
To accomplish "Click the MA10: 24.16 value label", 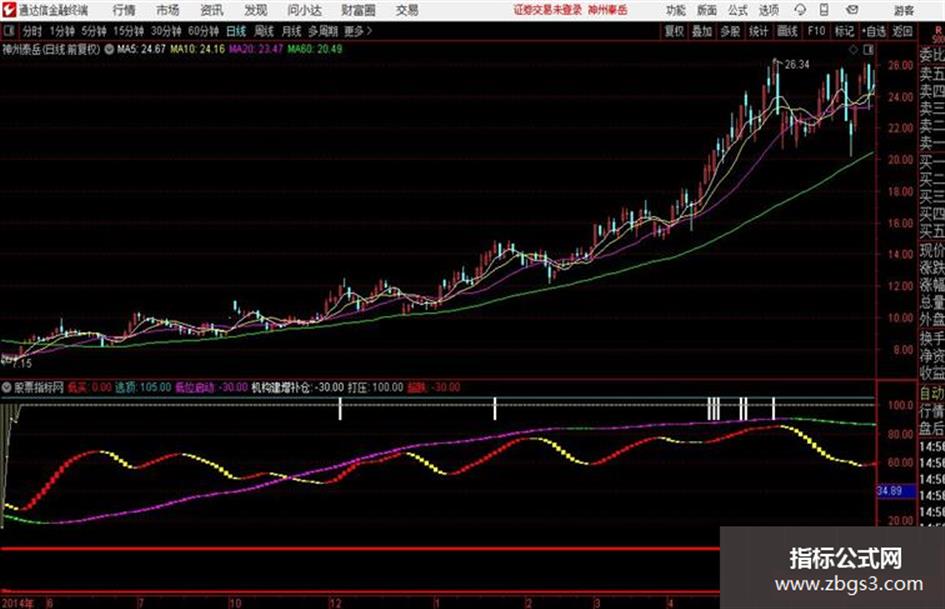I will tap(197, 49).
